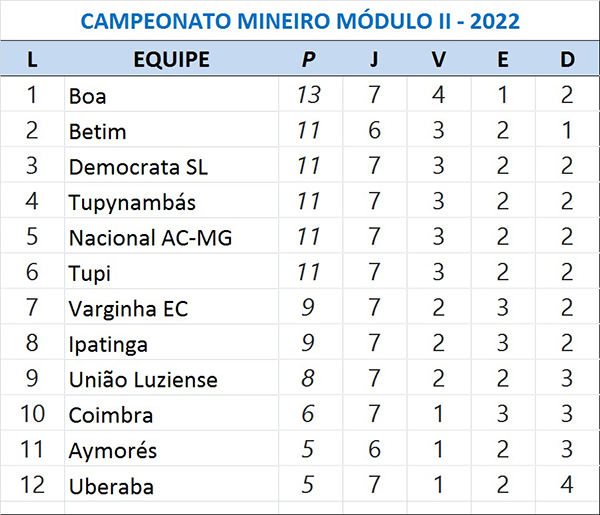Click the Boa team name cell
The image size is (600, 515).
pos(88,96)
